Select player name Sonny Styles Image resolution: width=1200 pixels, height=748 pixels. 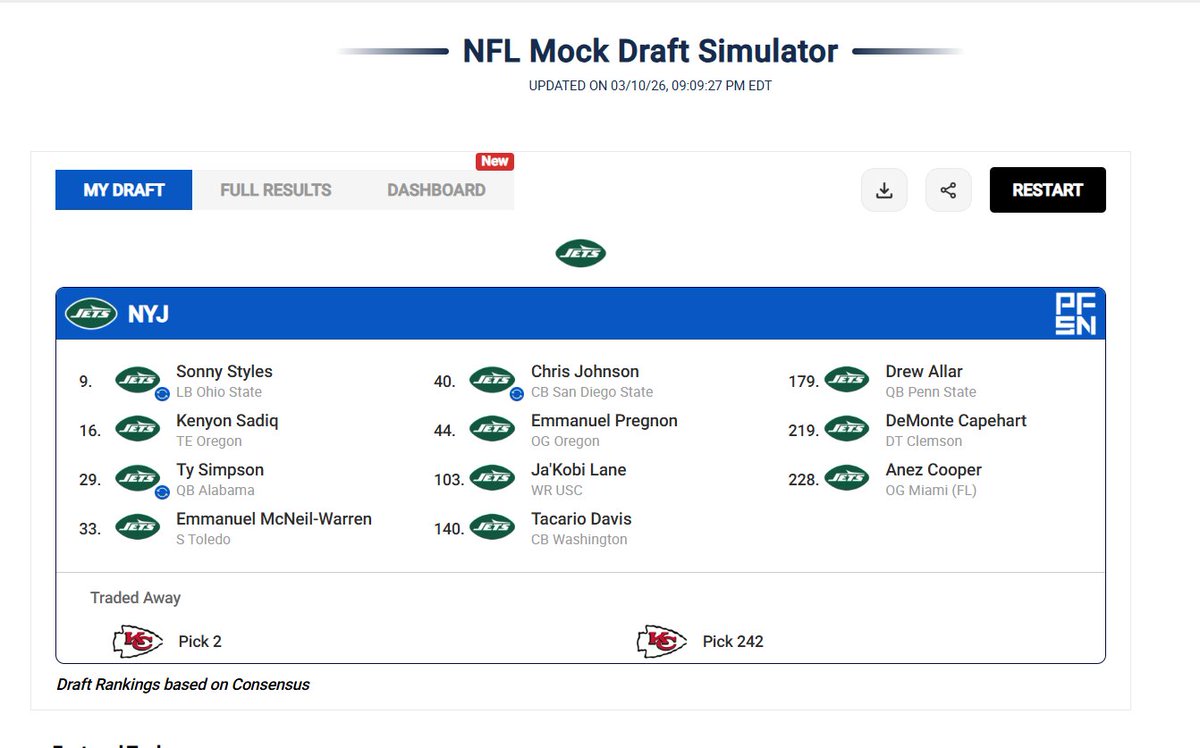pyautogui.click(x=224, y=371)
